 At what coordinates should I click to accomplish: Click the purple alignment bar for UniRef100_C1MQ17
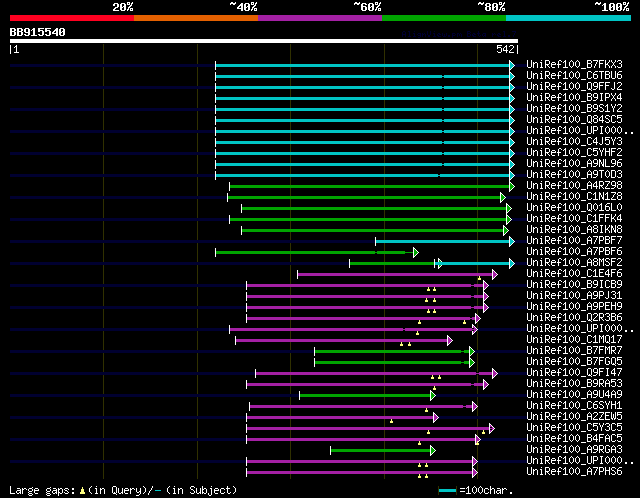tap(344, 341)
